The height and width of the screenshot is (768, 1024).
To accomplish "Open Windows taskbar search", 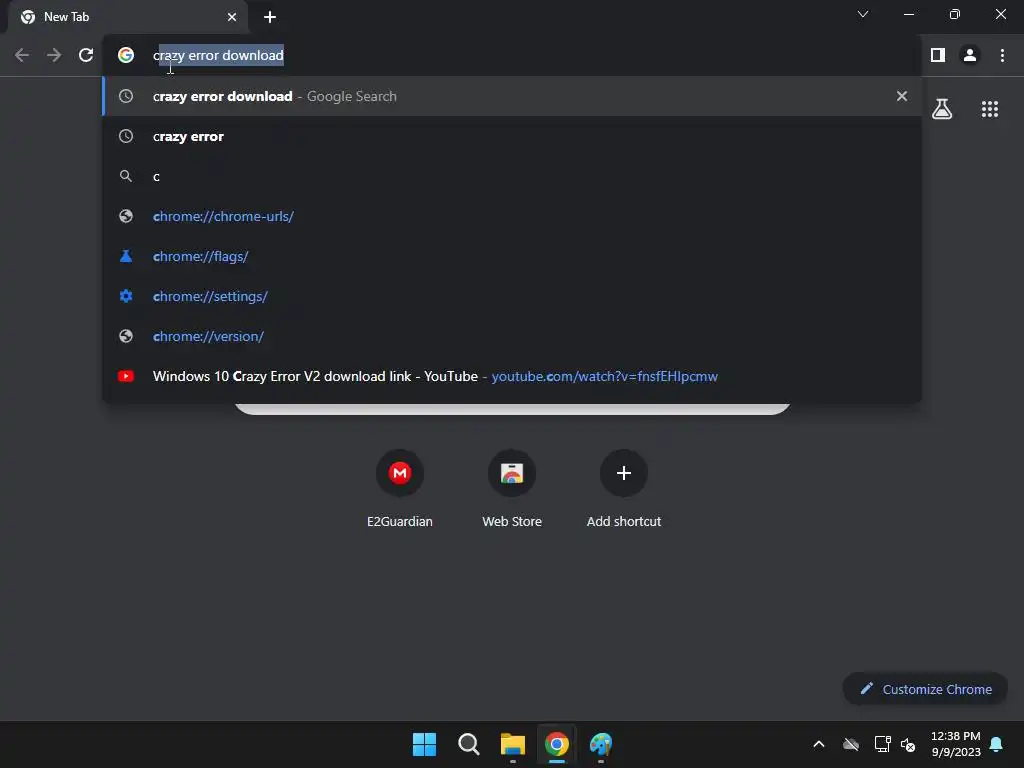I will click(468, 744).
